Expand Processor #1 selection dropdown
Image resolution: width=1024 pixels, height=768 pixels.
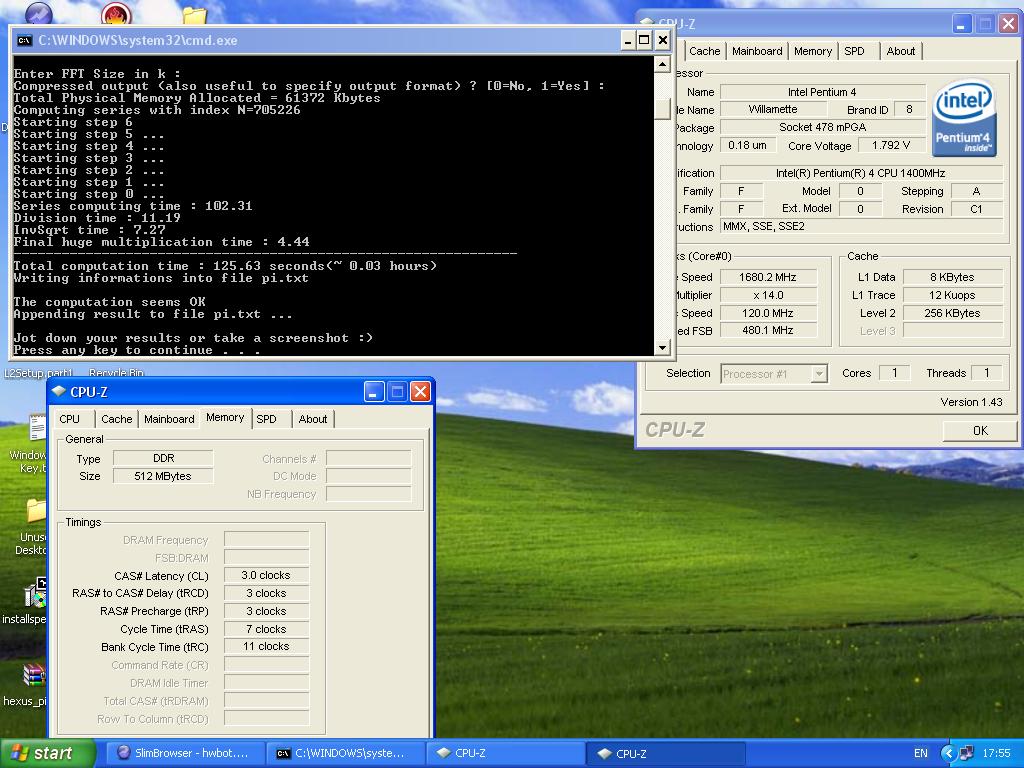tap(819, 374)
